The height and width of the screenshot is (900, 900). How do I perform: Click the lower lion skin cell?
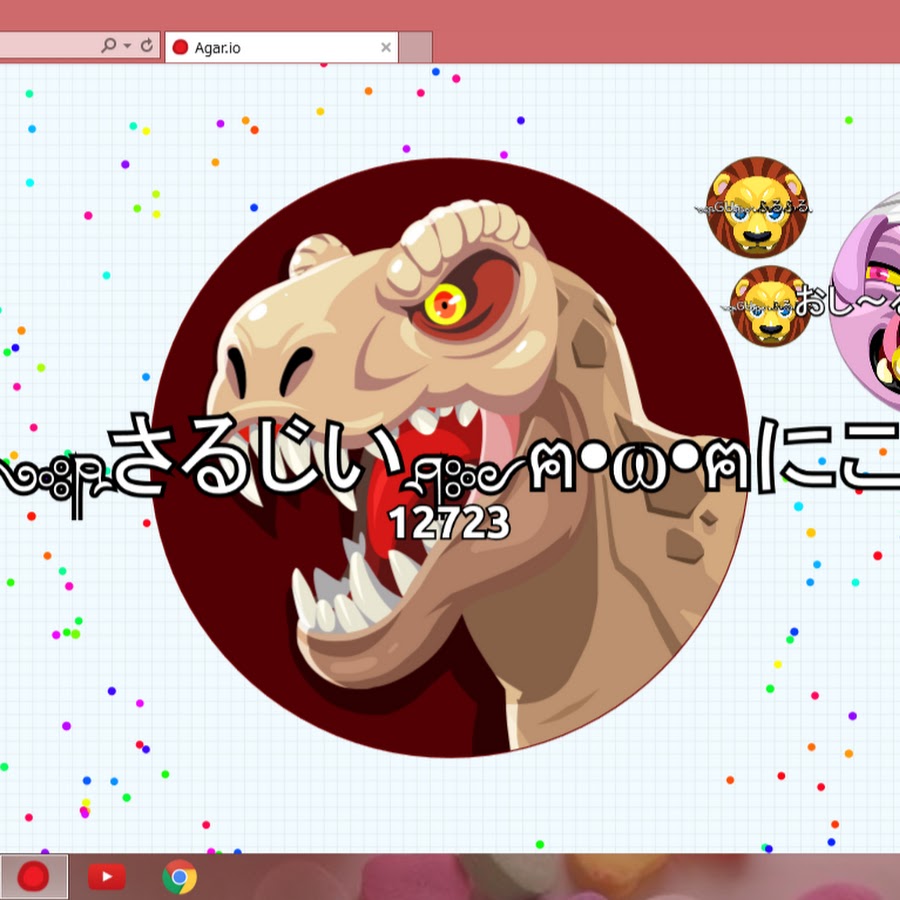(770, 306)
